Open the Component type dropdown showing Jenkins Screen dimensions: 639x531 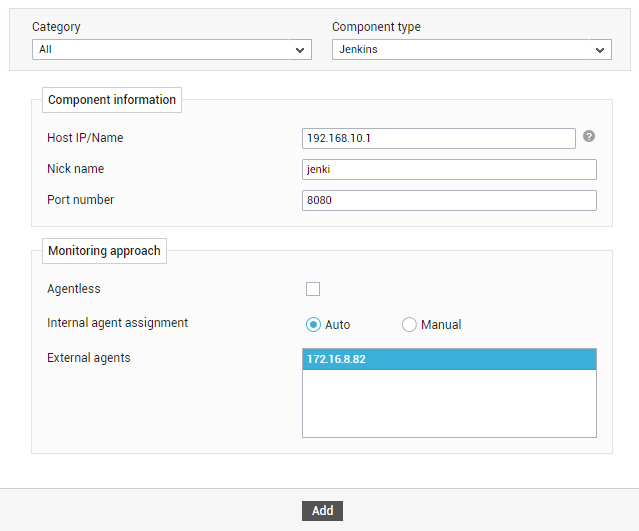click(472, 50)
